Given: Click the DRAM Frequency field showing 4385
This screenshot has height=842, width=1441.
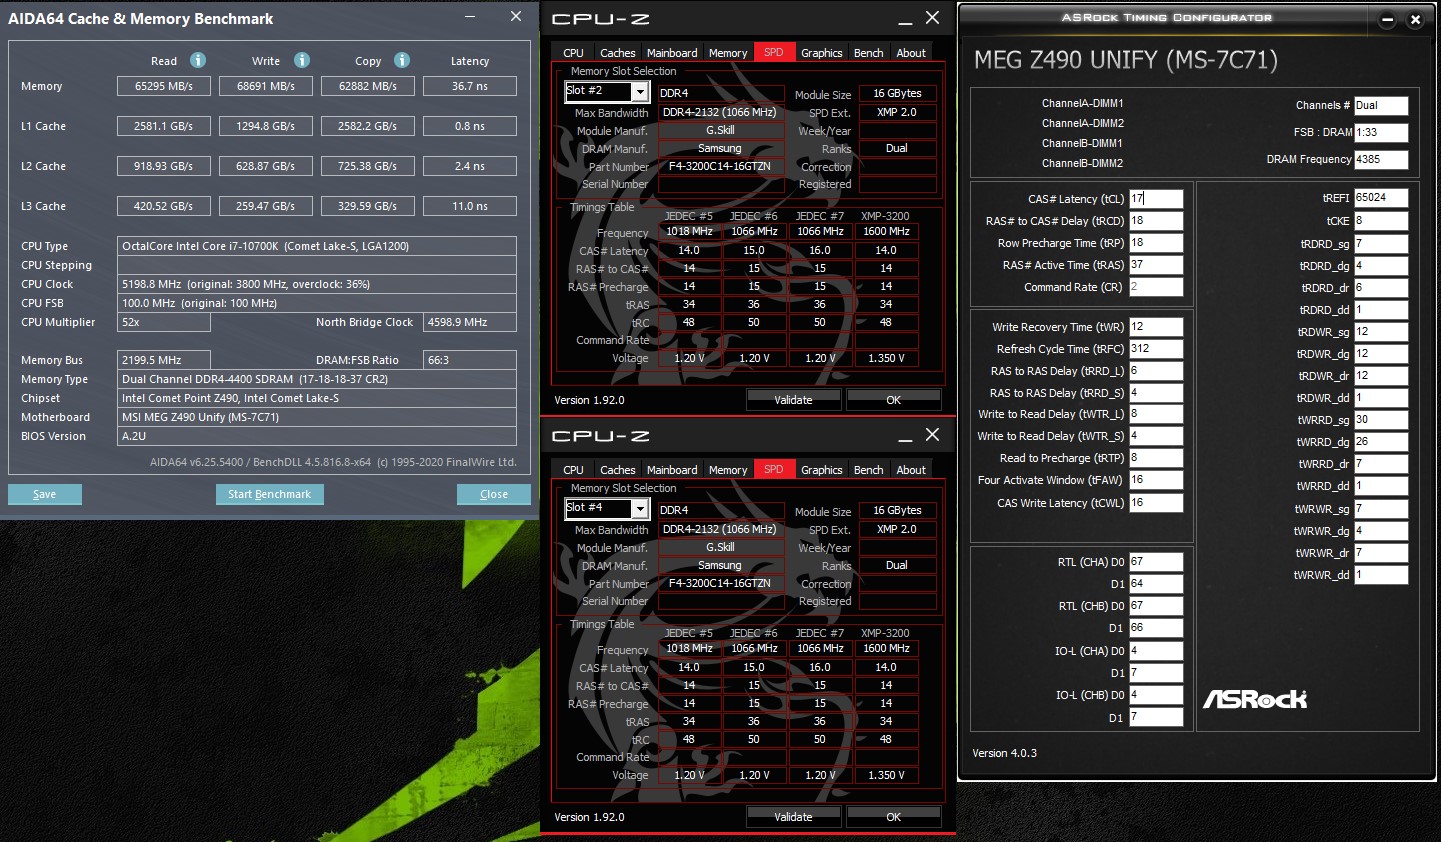Looking at the screenshot, I should click(x=1382, y=159).
